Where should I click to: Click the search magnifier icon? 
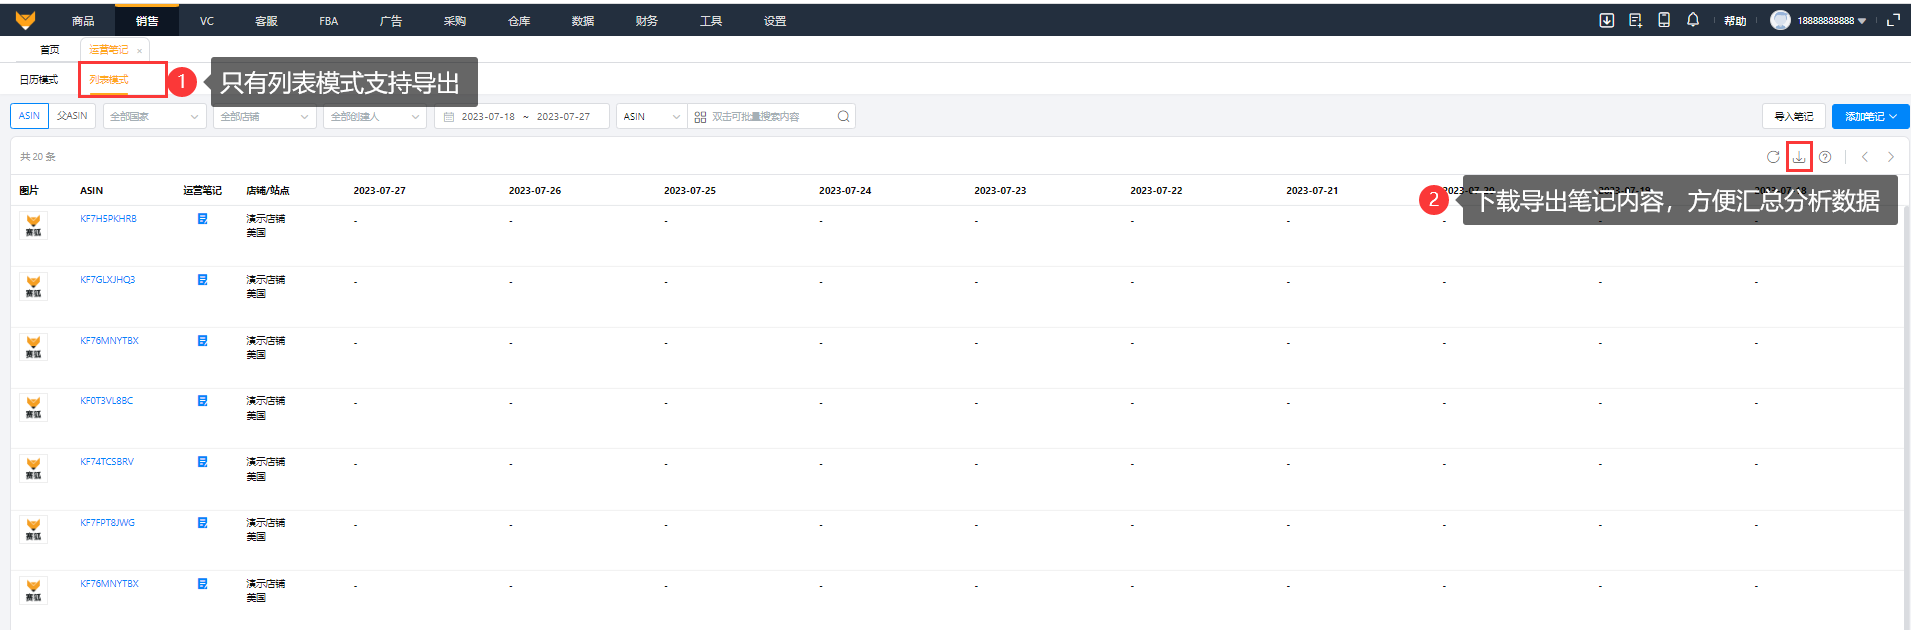coord(843,117)
